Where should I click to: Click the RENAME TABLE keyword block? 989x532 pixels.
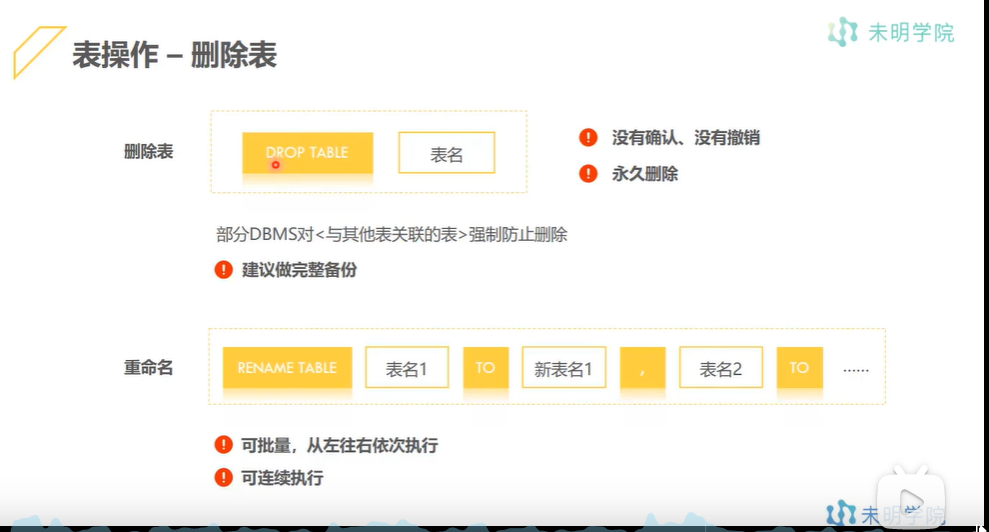[287, 367]
